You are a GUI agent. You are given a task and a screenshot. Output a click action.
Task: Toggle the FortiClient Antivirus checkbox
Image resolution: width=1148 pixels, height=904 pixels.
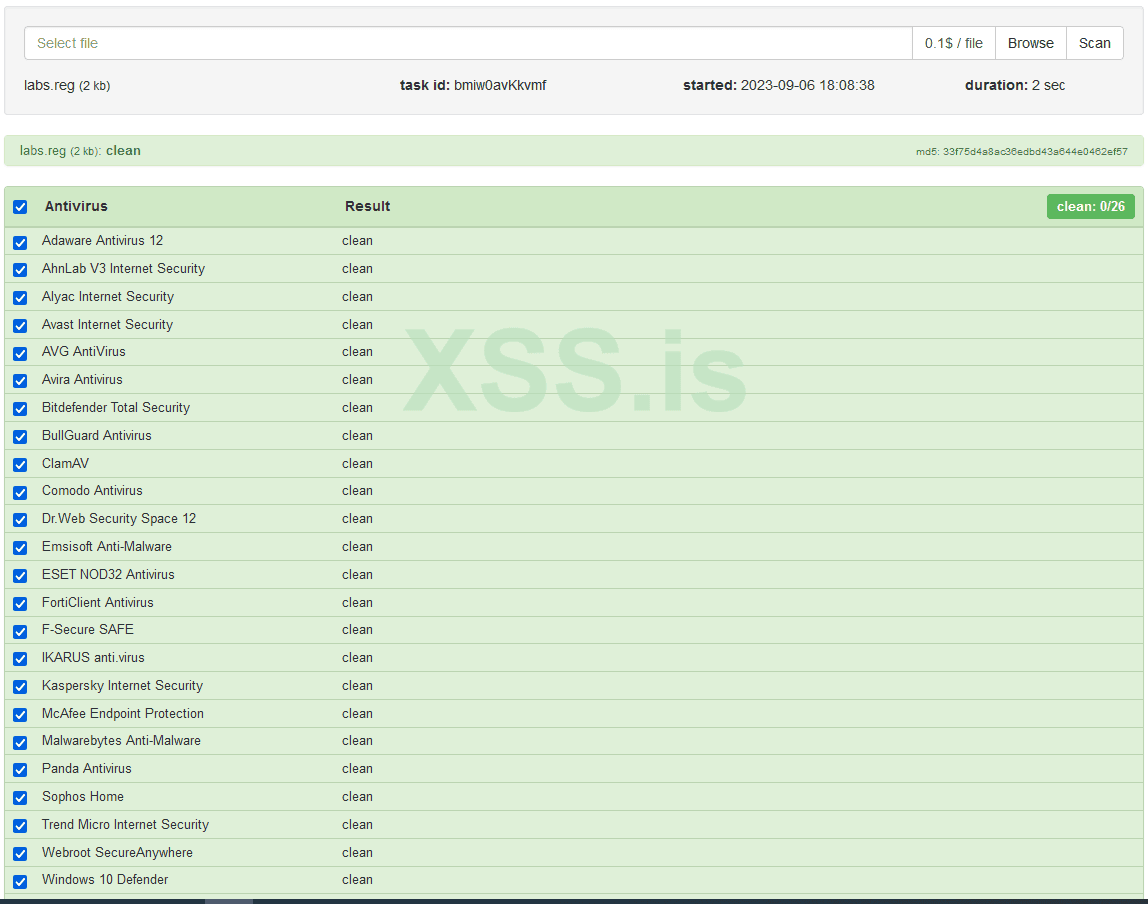[20, 604]
